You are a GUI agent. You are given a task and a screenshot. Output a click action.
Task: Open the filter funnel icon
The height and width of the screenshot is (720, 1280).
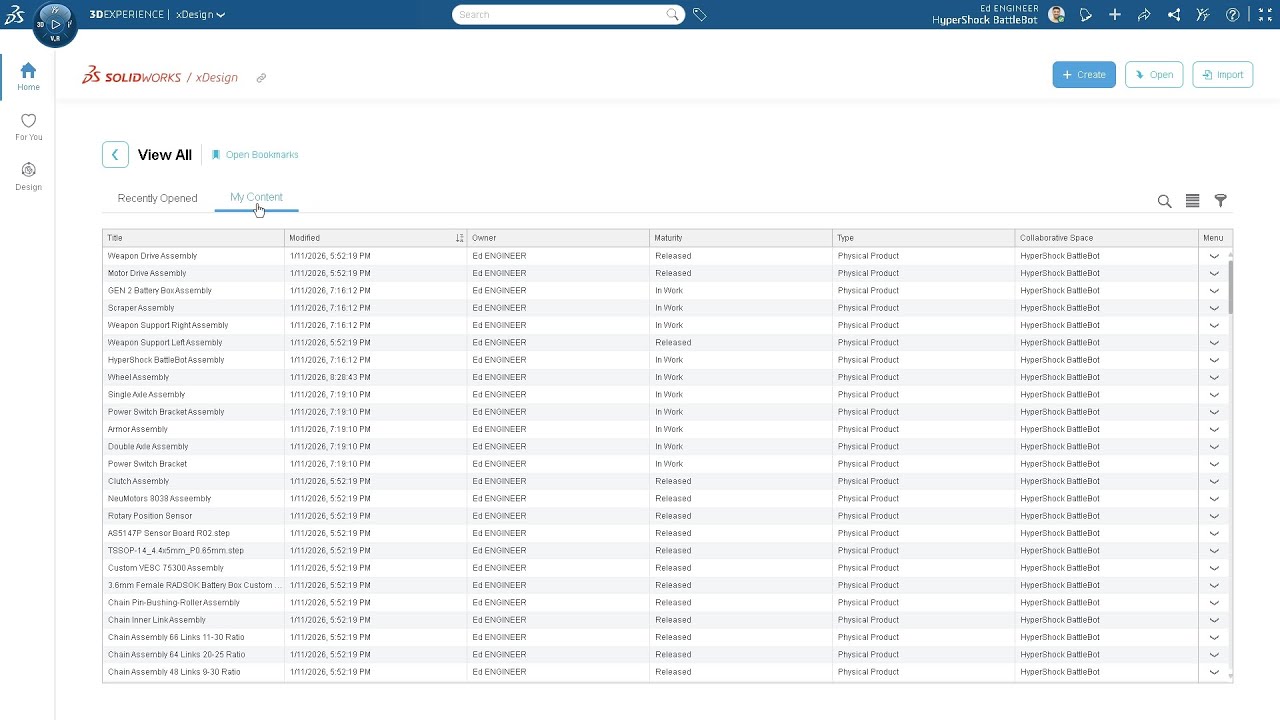click(1220, 201)
